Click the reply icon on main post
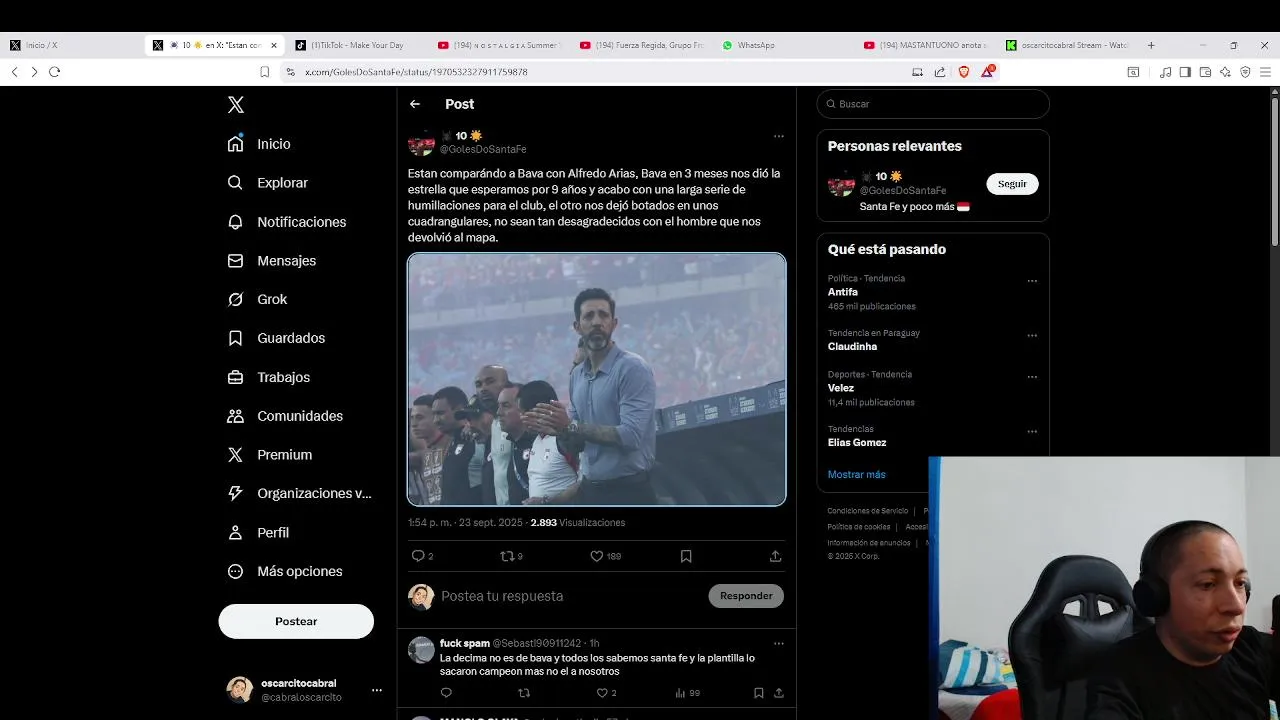 pos(418,556)
